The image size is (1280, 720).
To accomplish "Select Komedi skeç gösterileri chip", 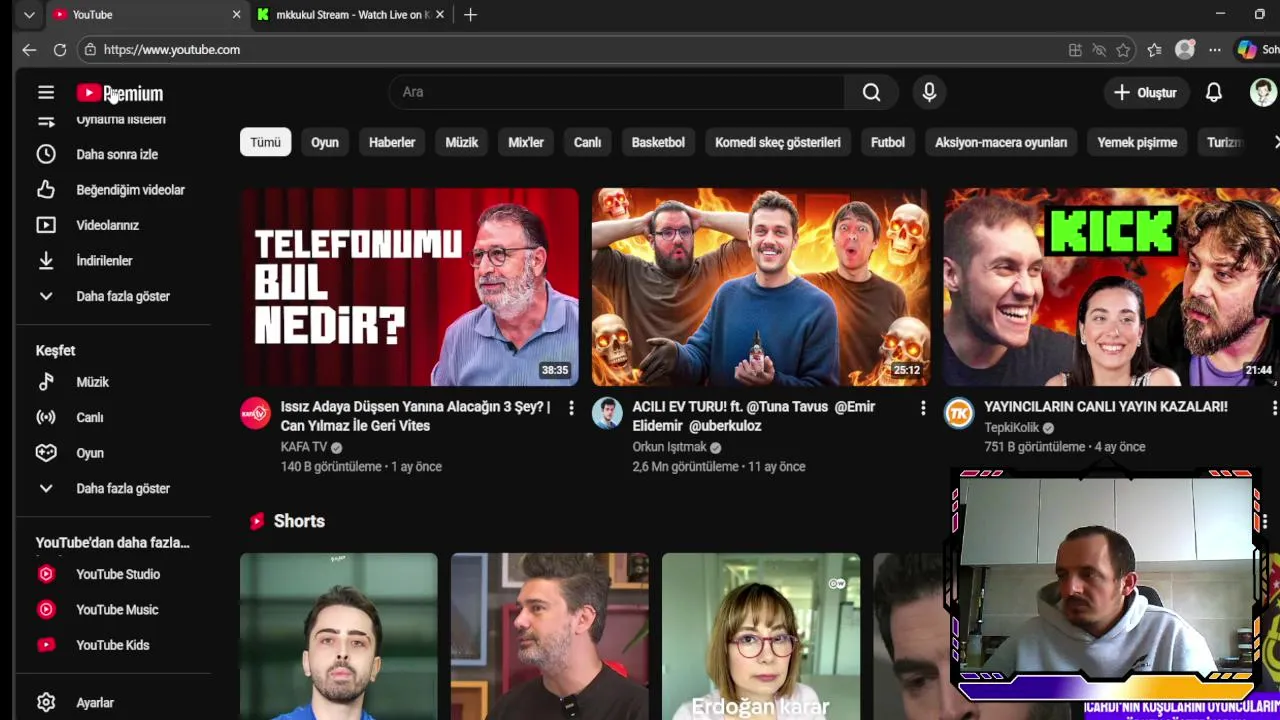I will [778, 142].
